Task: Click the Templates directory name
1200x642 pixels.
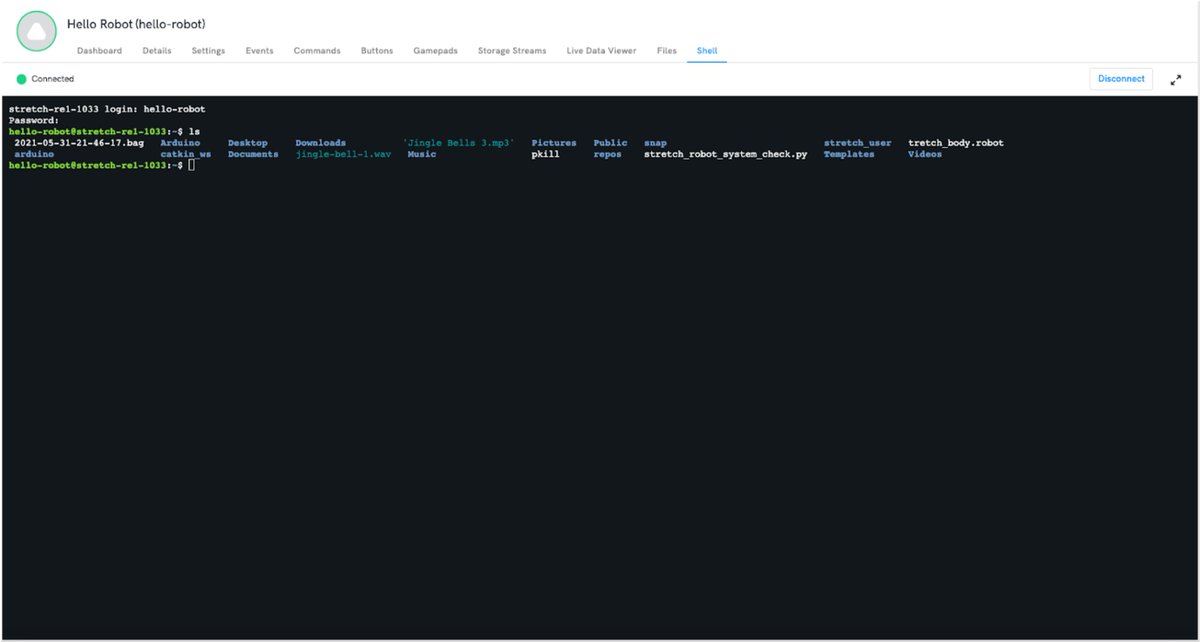Action: 849,154
